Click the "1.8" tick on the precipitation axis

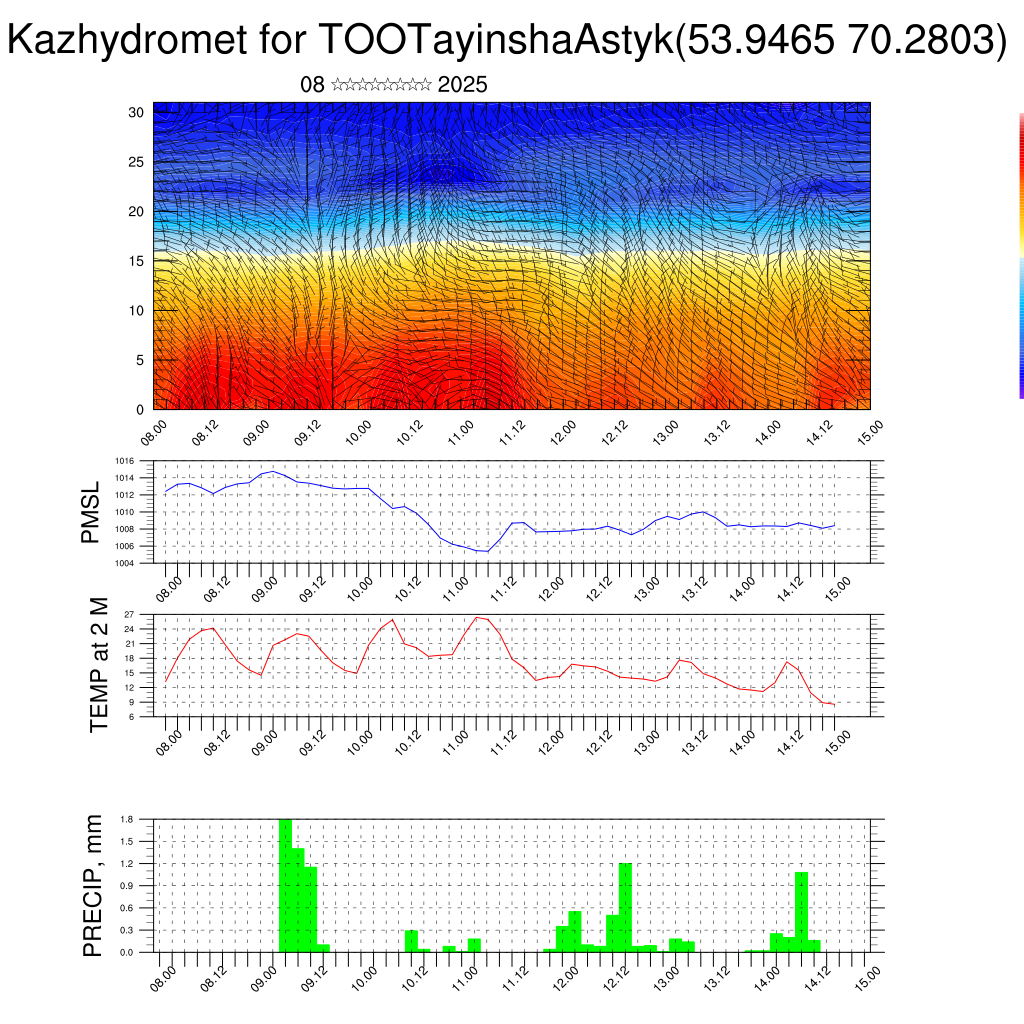tap(127, 819)
